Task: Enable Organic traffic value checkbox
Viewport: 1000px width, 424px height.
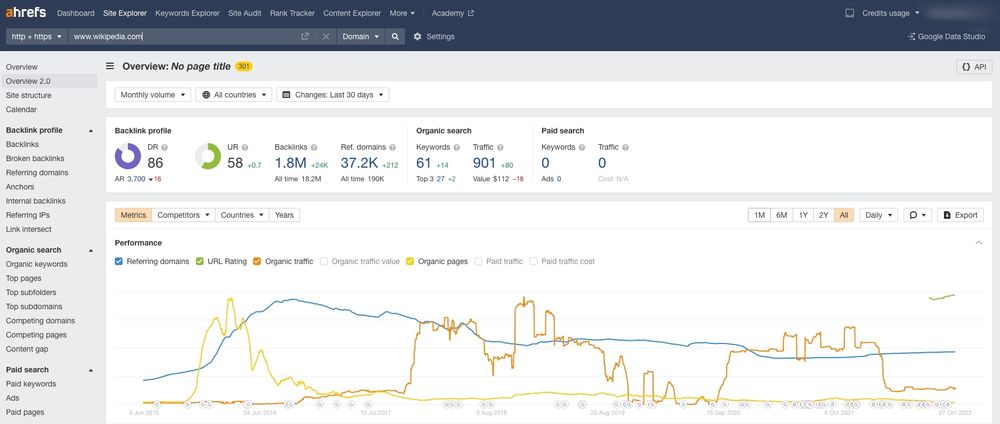Action: click(324, 261)
